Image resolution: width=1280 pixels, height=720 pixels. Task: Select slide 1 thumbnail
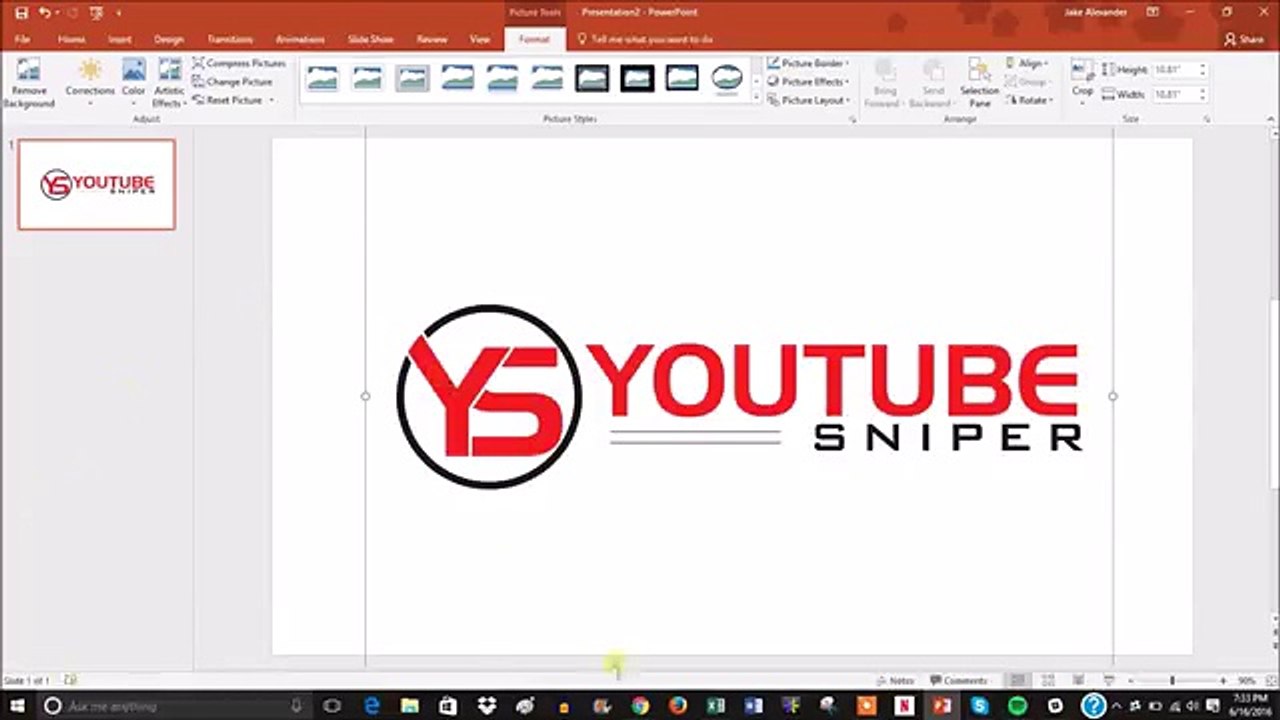pyautogui.click(x=96, y=184)
